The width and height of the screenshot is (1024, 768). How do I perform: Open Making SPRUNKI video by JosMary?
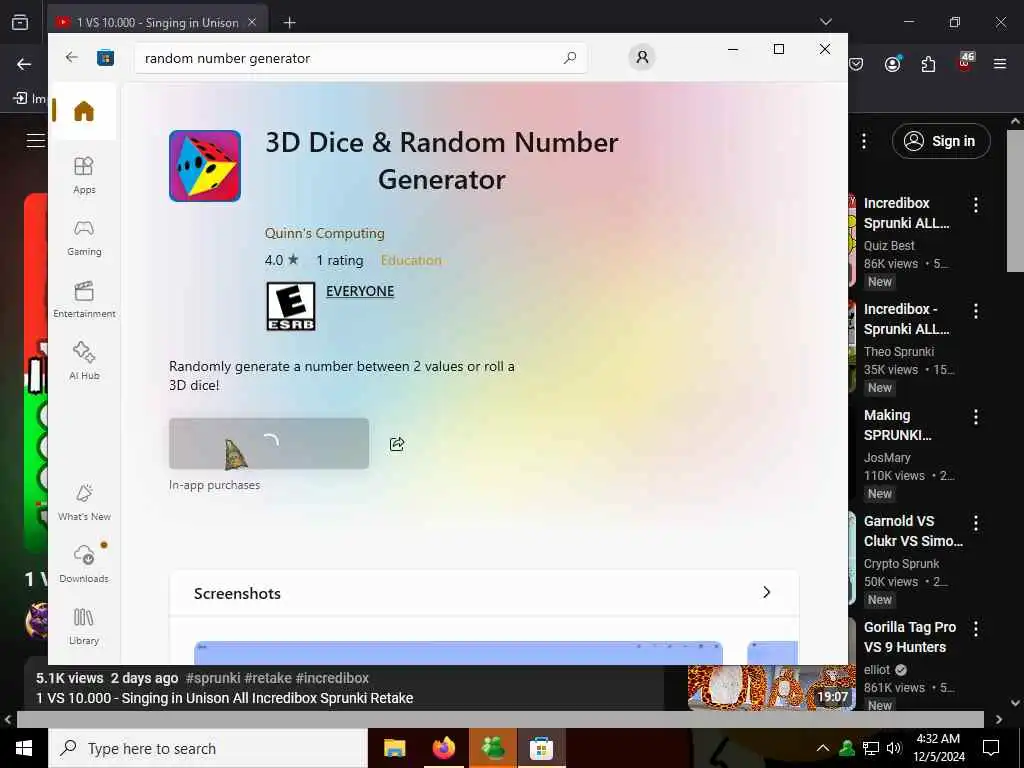click(x=898, y=425)
